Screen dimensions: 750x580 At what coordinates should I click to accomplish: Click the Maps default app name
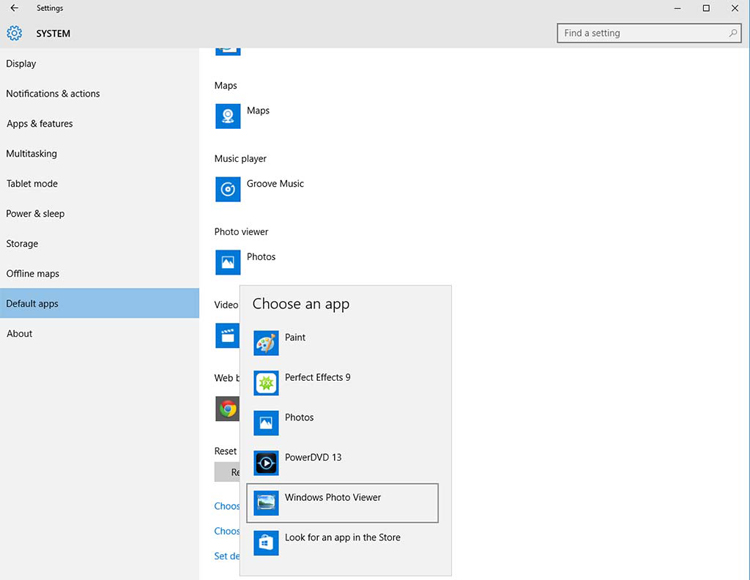(258, 110)
